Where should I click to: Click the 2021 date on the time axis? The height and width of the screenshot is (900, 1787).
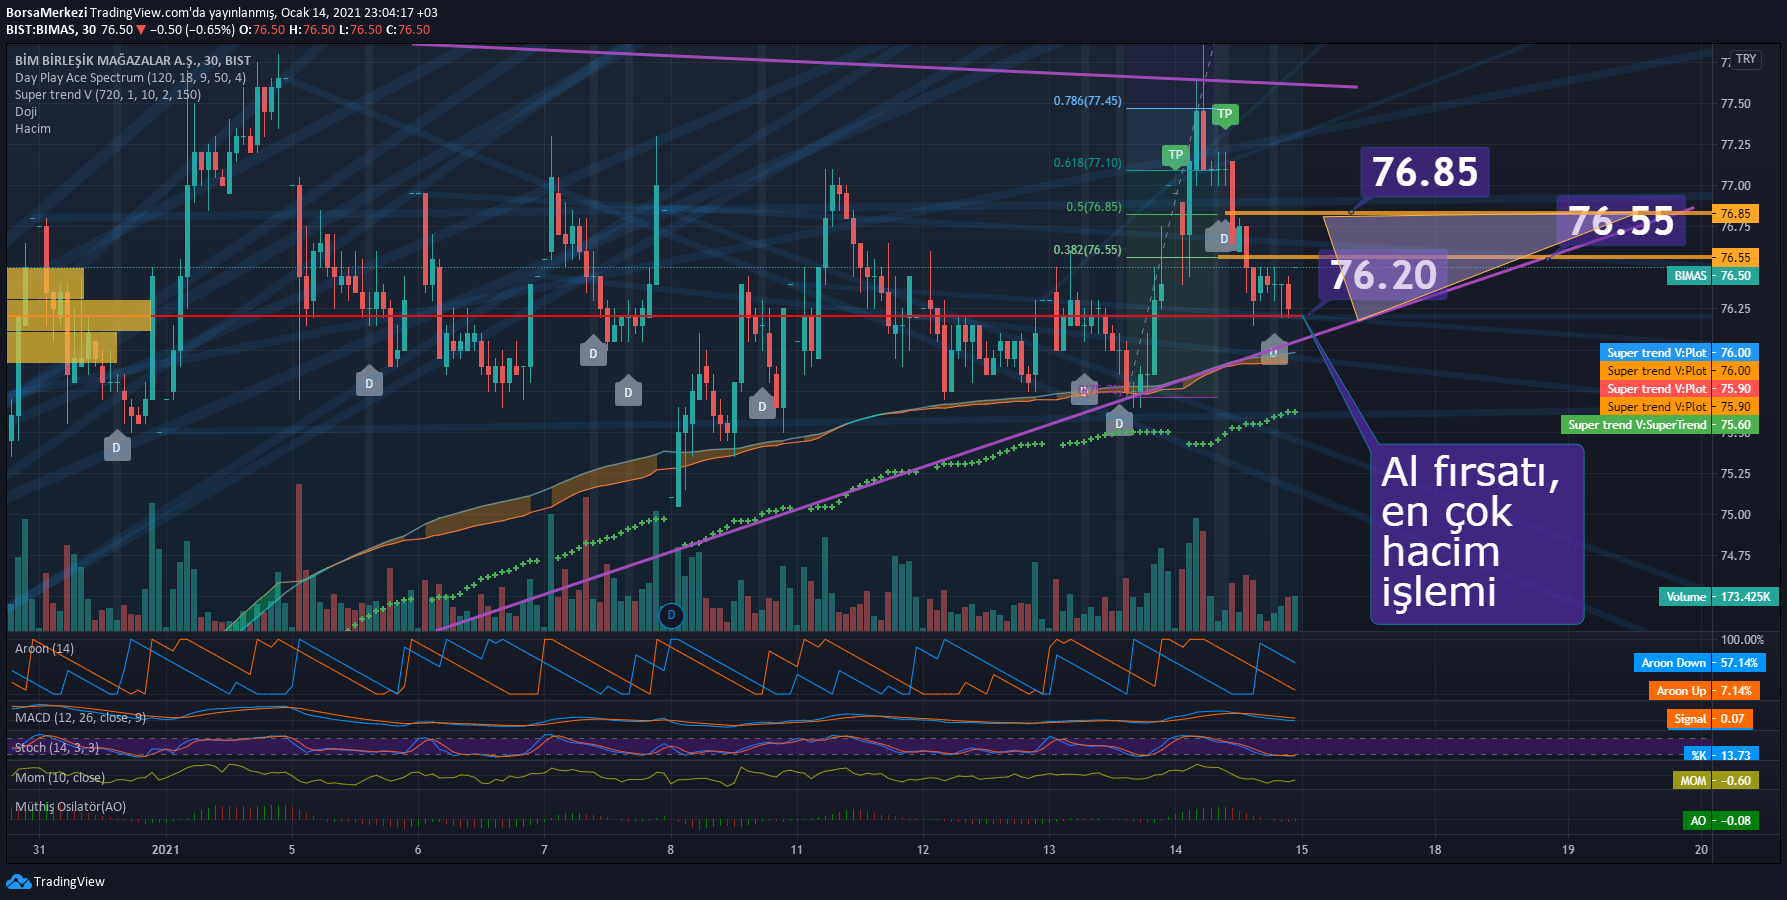[x=165, y=849]
